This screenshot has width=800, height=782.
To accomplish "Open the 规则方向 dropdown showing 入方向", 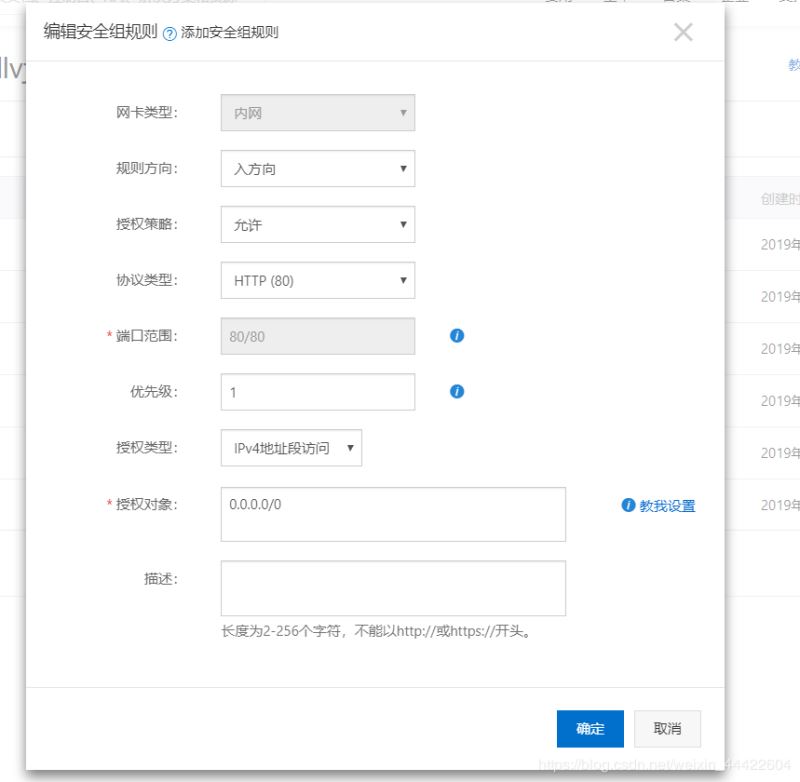I will pos(317,168).
